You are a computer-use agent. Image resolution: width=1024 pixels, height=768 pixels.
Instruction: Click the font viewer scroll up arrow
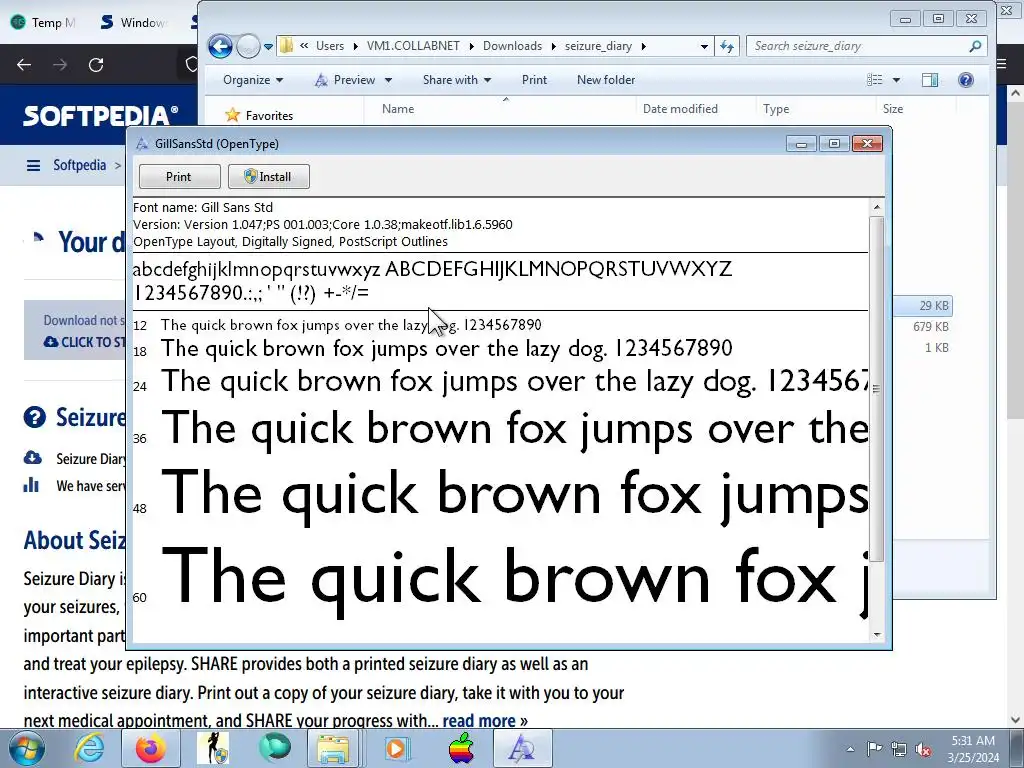tap(876, 207)
